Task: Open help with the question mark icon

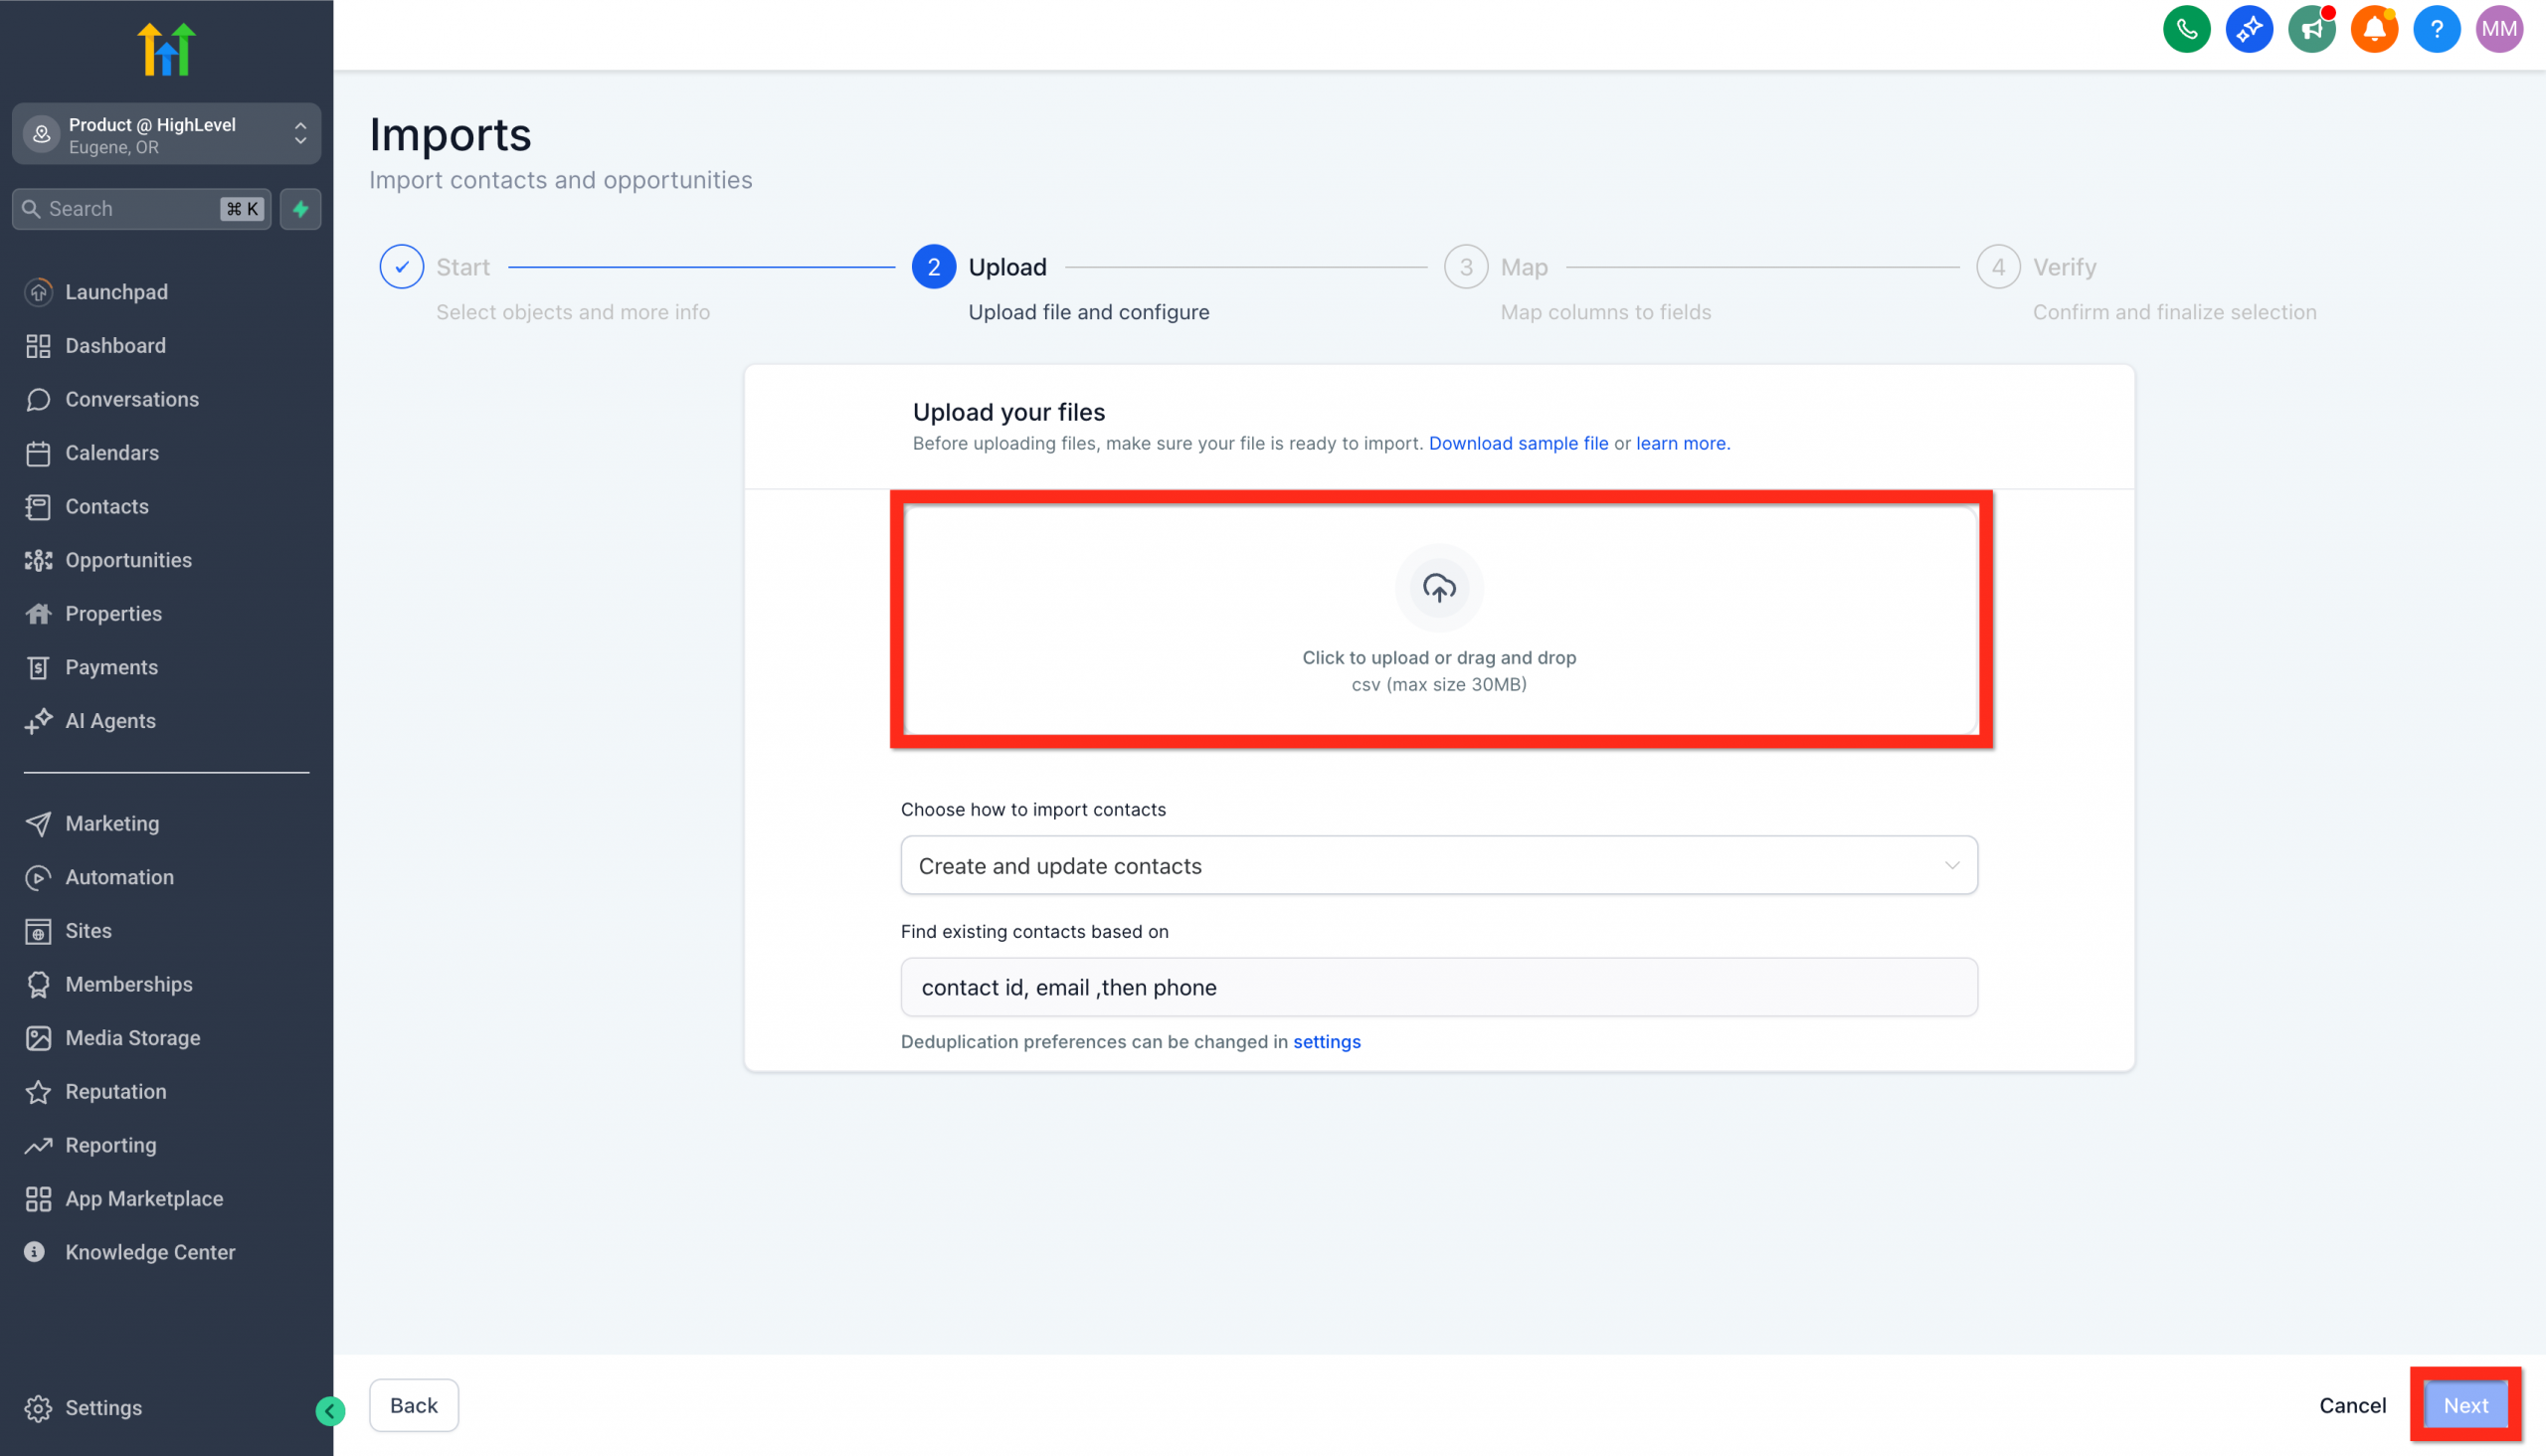Action: 2436,29
